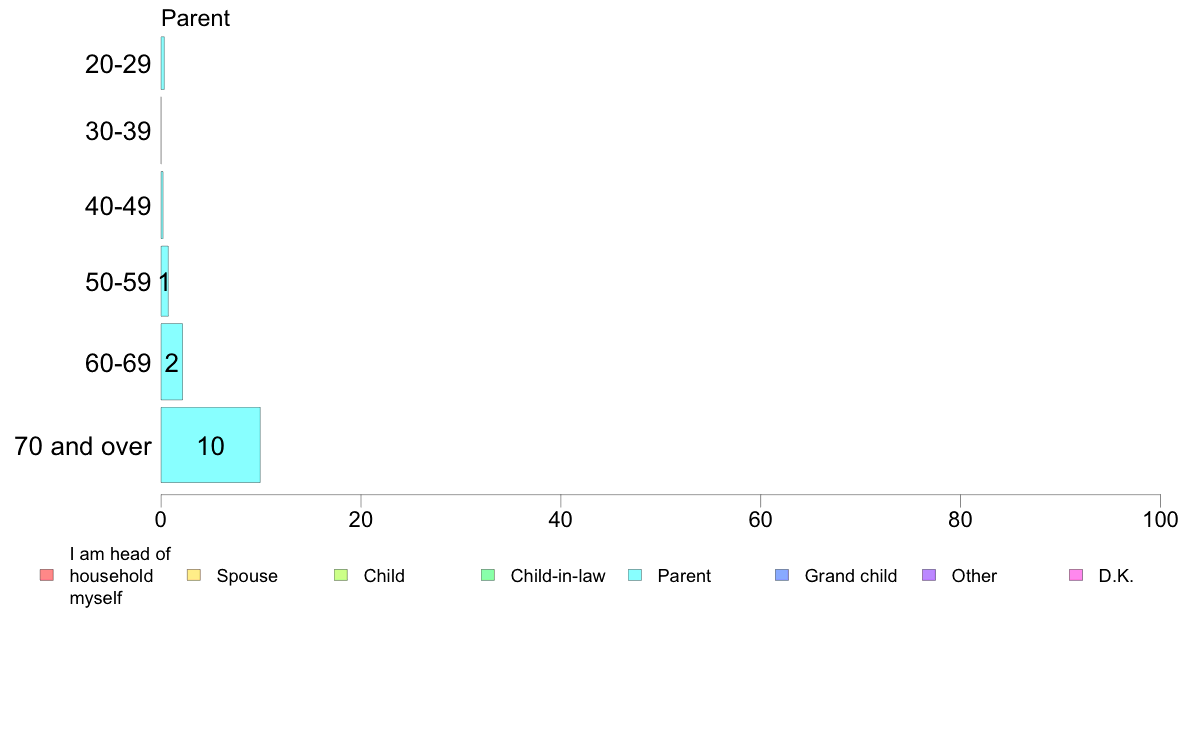Select the 60-69 bar labeled 2
Viewport: 1188px width, 736px height.
(171, 362)
